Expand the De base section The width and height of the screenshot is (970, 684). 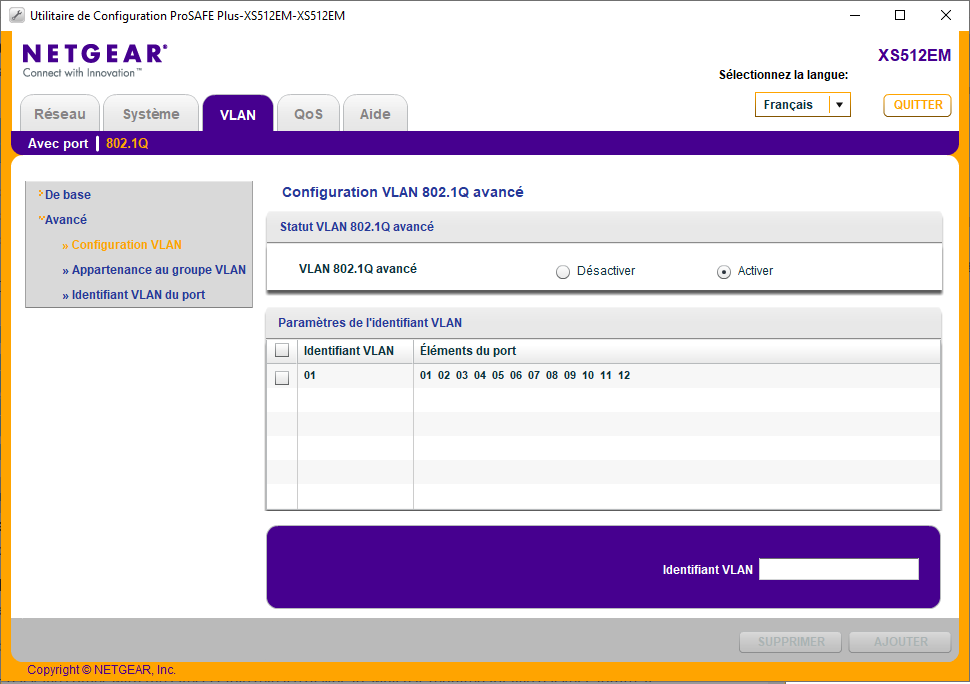pyautogui.click(x=67, y=195)
